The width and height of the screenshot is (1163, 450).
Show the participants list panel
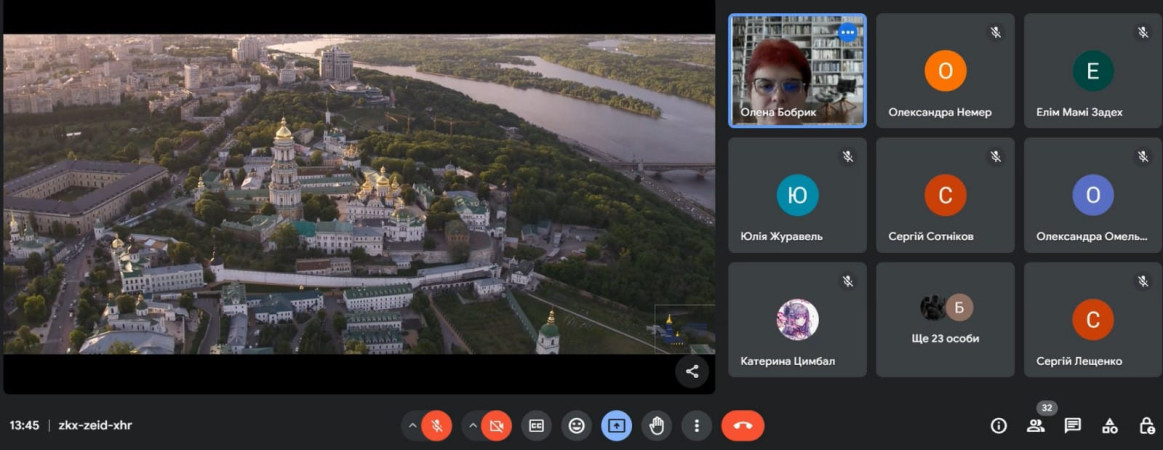tap(1035, 425)
